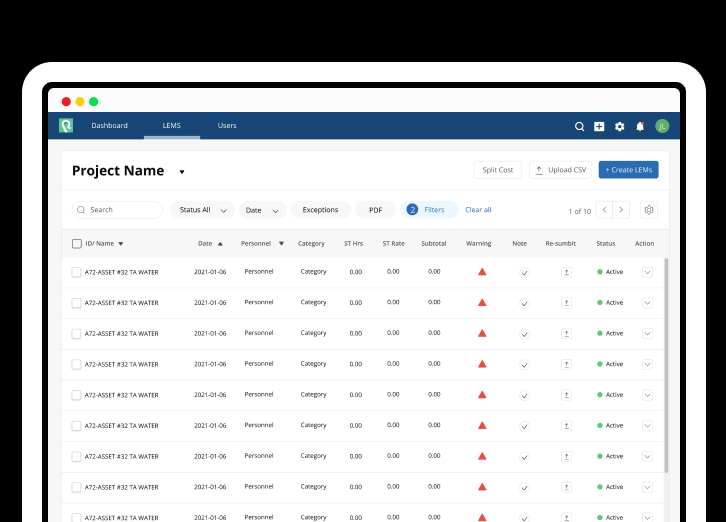Screen dimensions: 726x522
Task: Expand the Action chevron in first row
Action: tap(648, 272)
